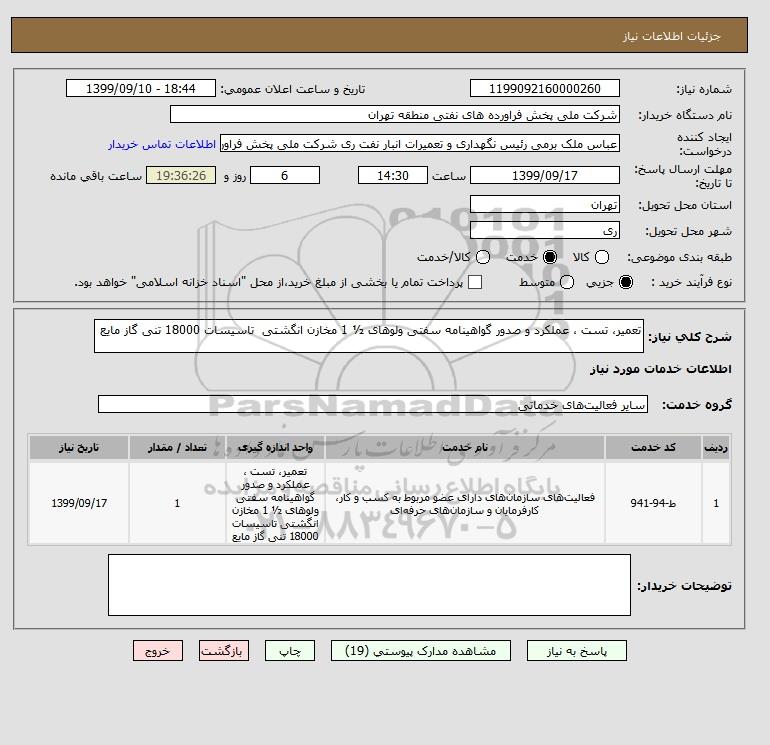Select the جزیی purchase type radio

tap(626, 282)
